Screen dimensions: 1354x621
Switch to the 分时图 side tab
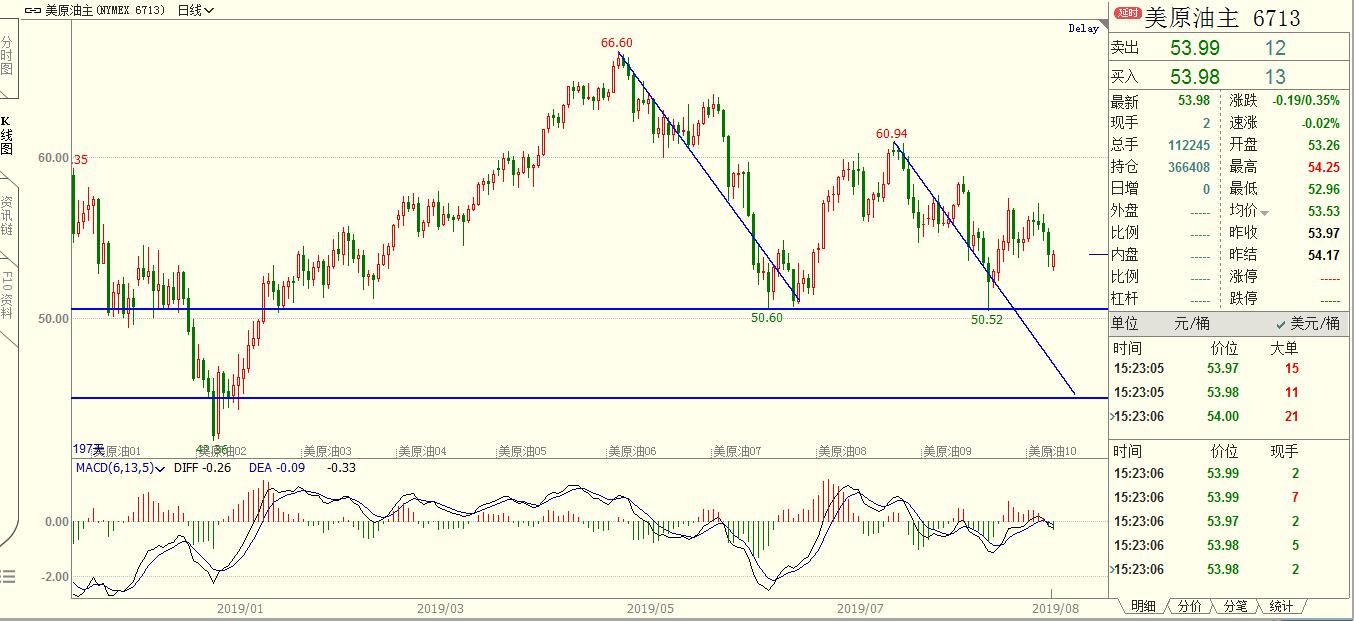coord(8,56)
